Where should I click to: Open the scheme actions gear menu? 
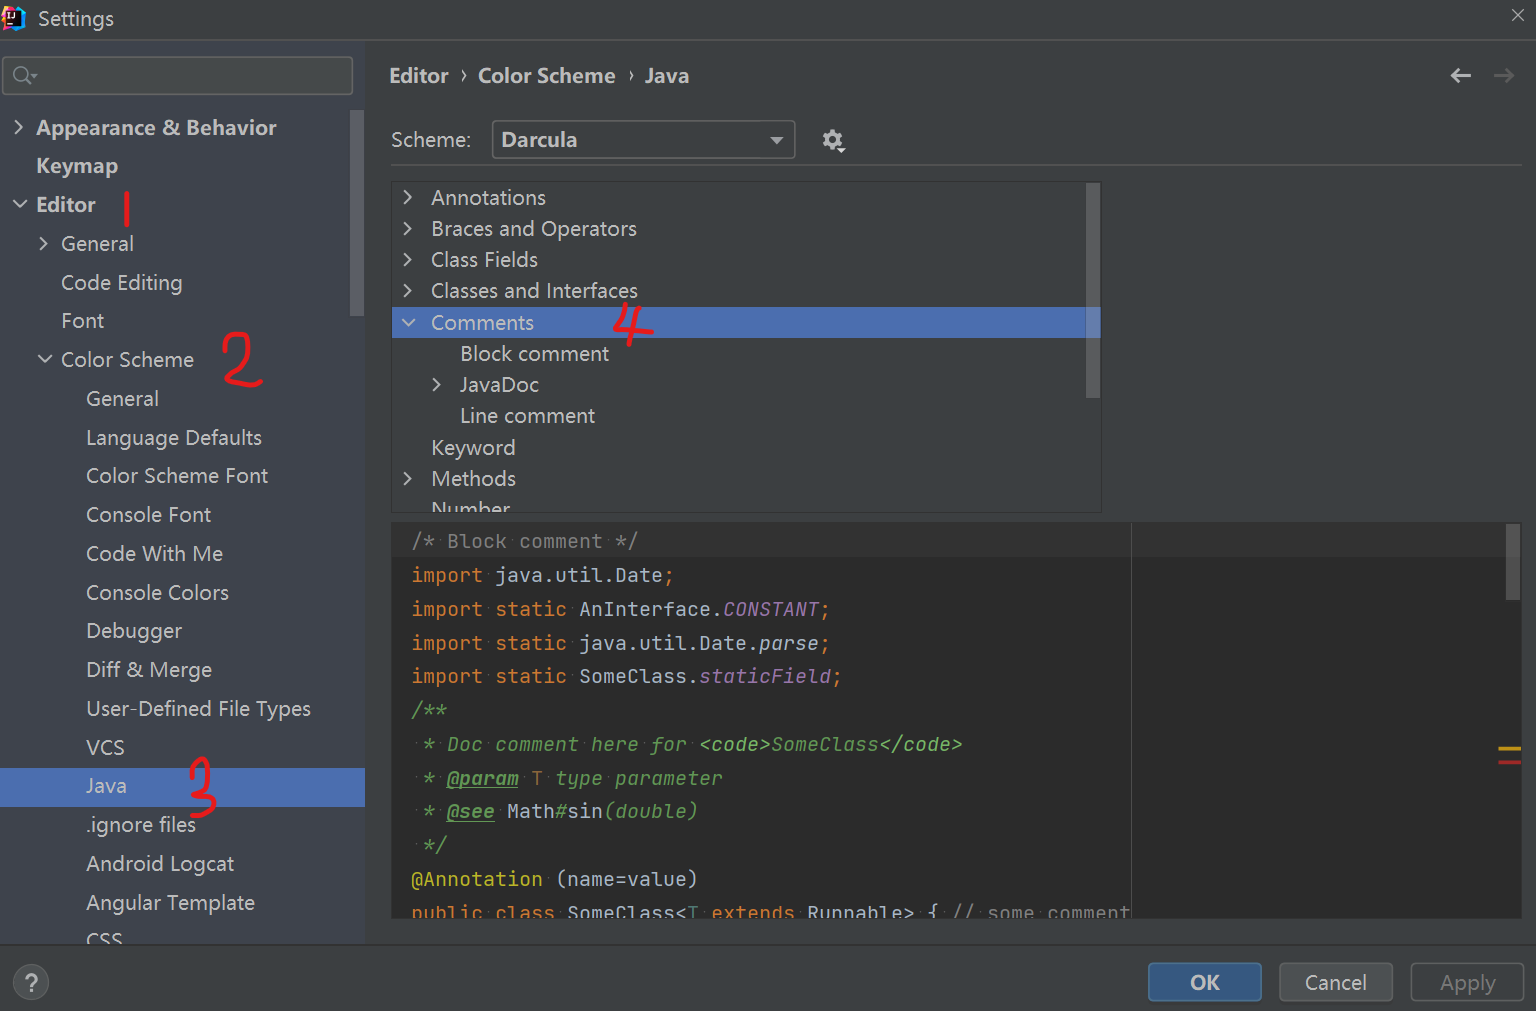point(833,141)
